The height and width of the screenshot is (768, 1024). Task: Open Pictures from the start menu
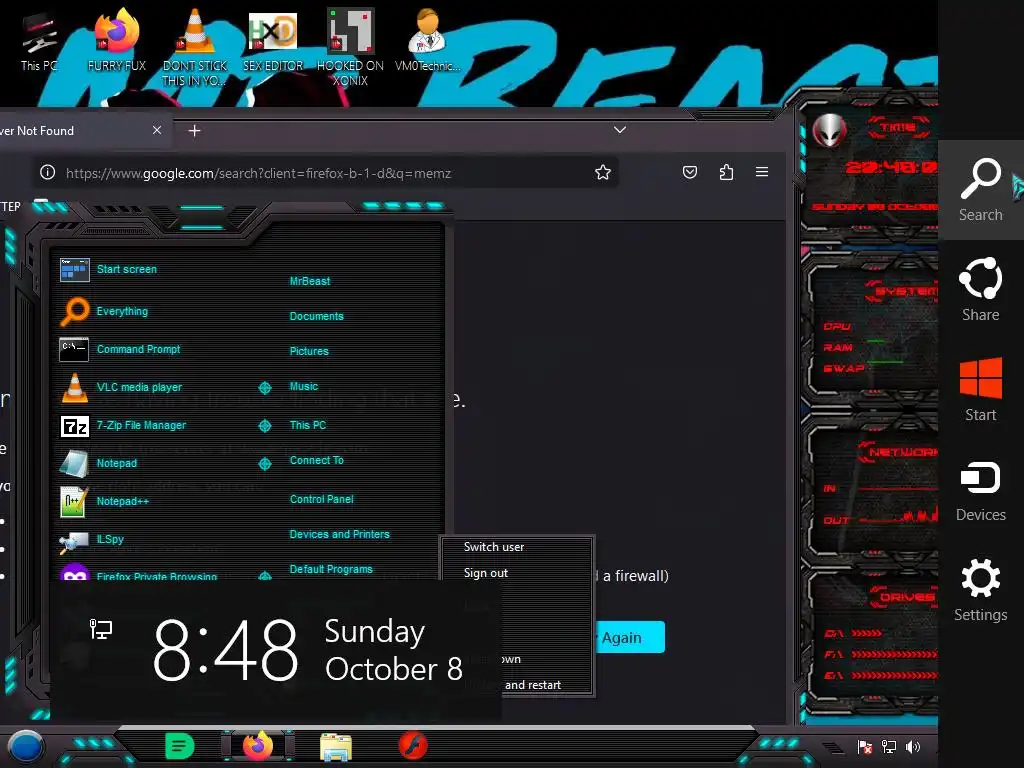click(x=309, y=351)
